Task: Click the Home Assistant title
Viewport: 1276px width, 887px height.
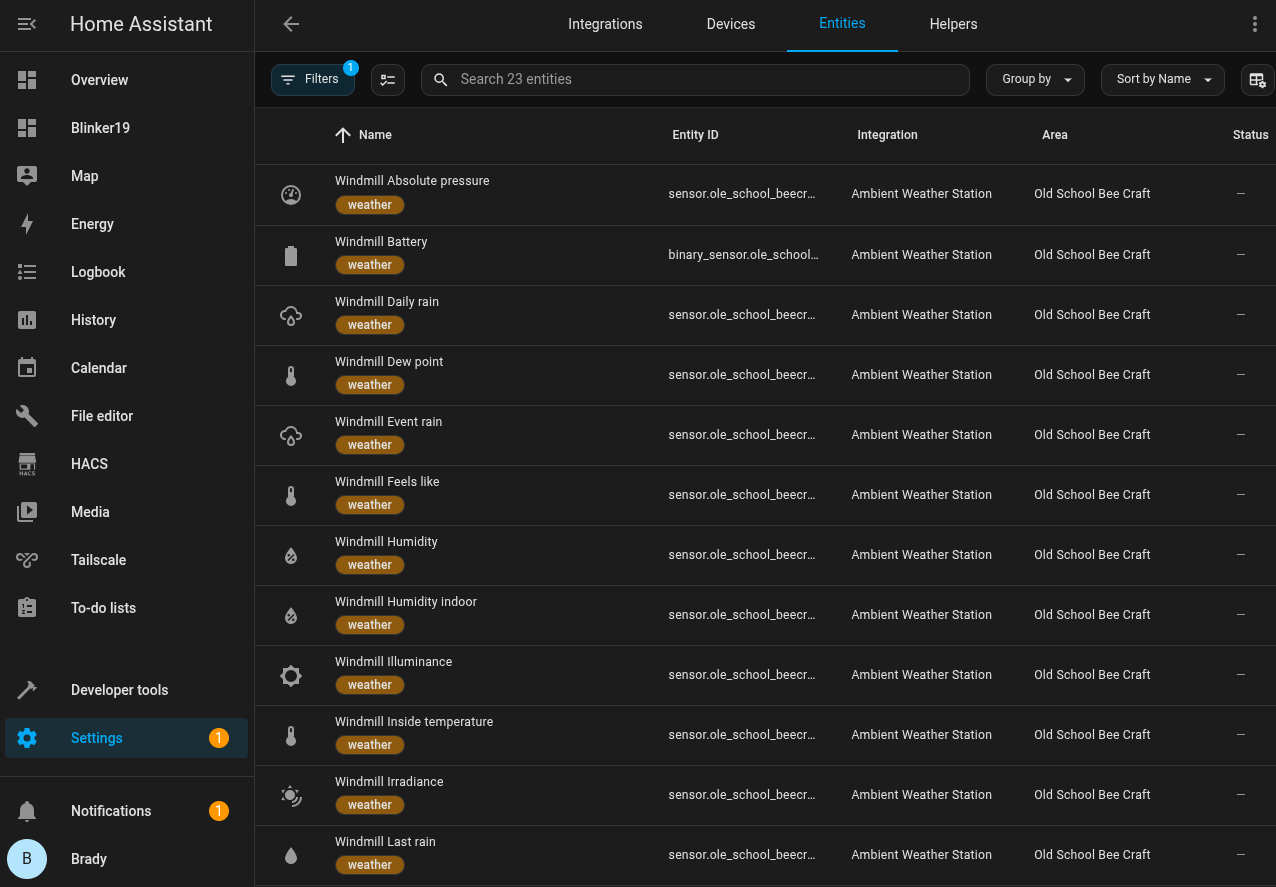Action: pyautogui.click(x=141, y=24)
